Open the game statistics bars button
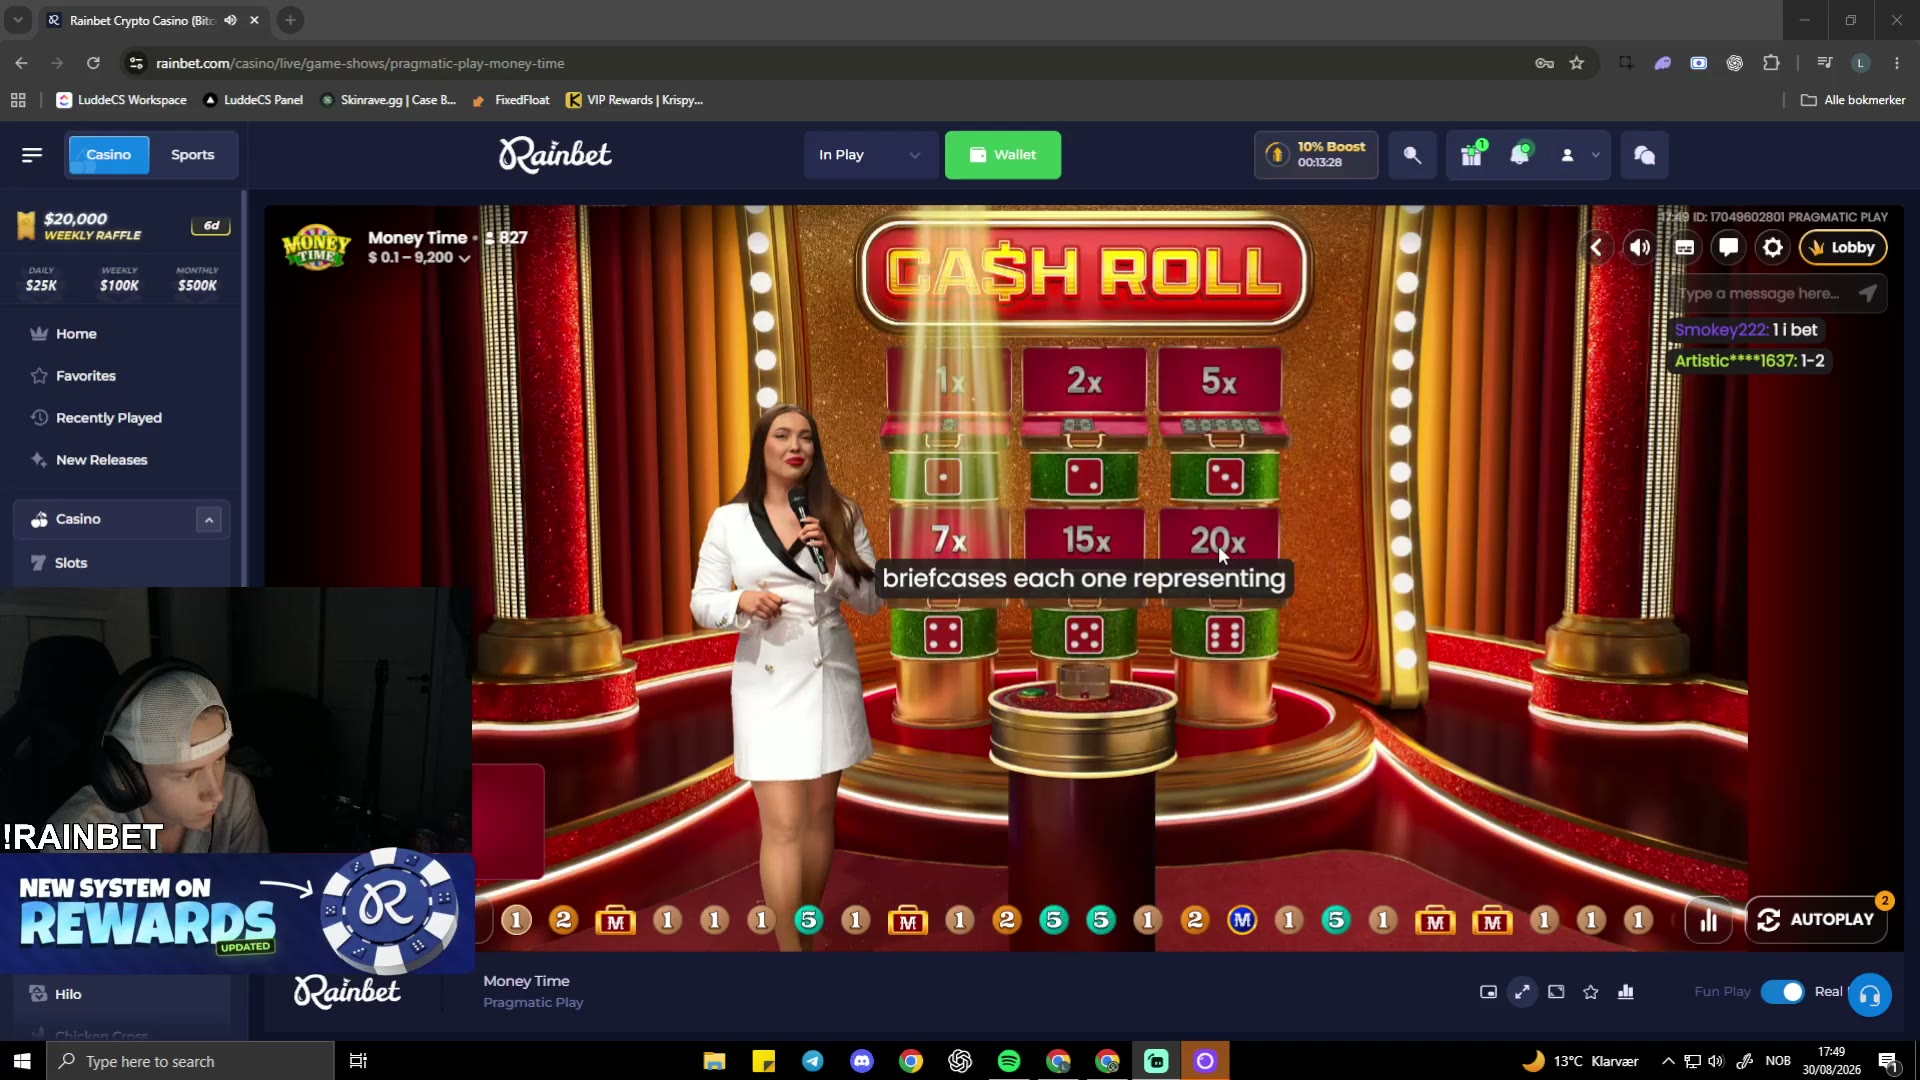 coord(1709,920)
